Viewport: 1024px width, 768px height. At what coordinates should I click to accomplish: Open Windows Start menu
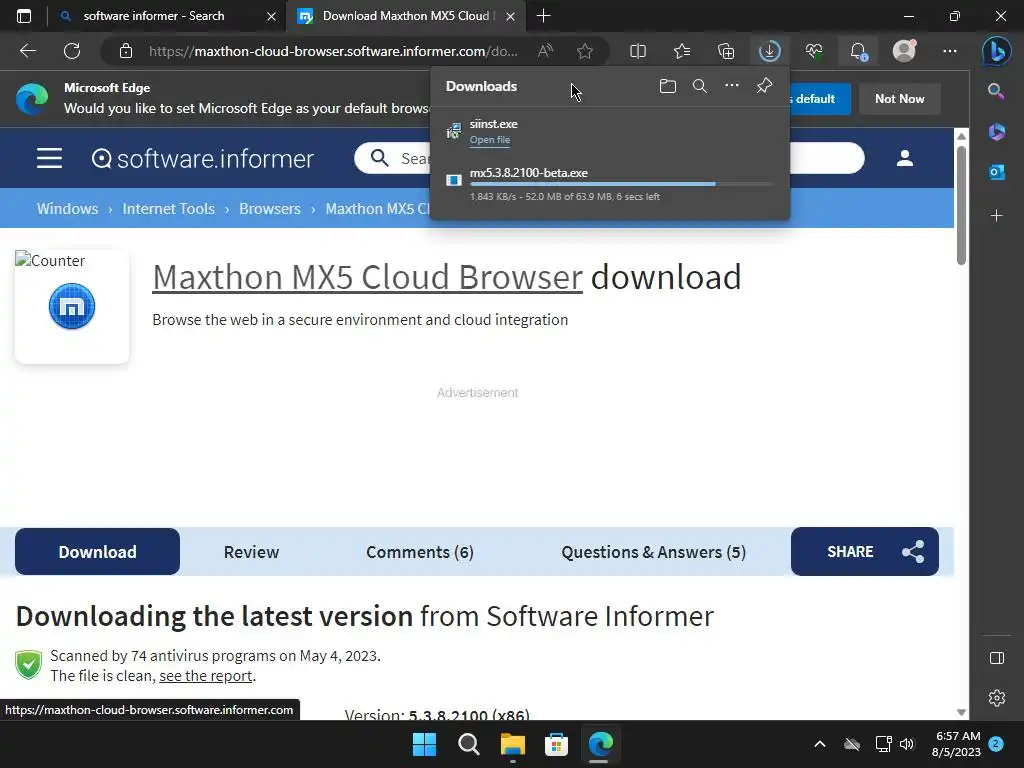coord(424,744)
